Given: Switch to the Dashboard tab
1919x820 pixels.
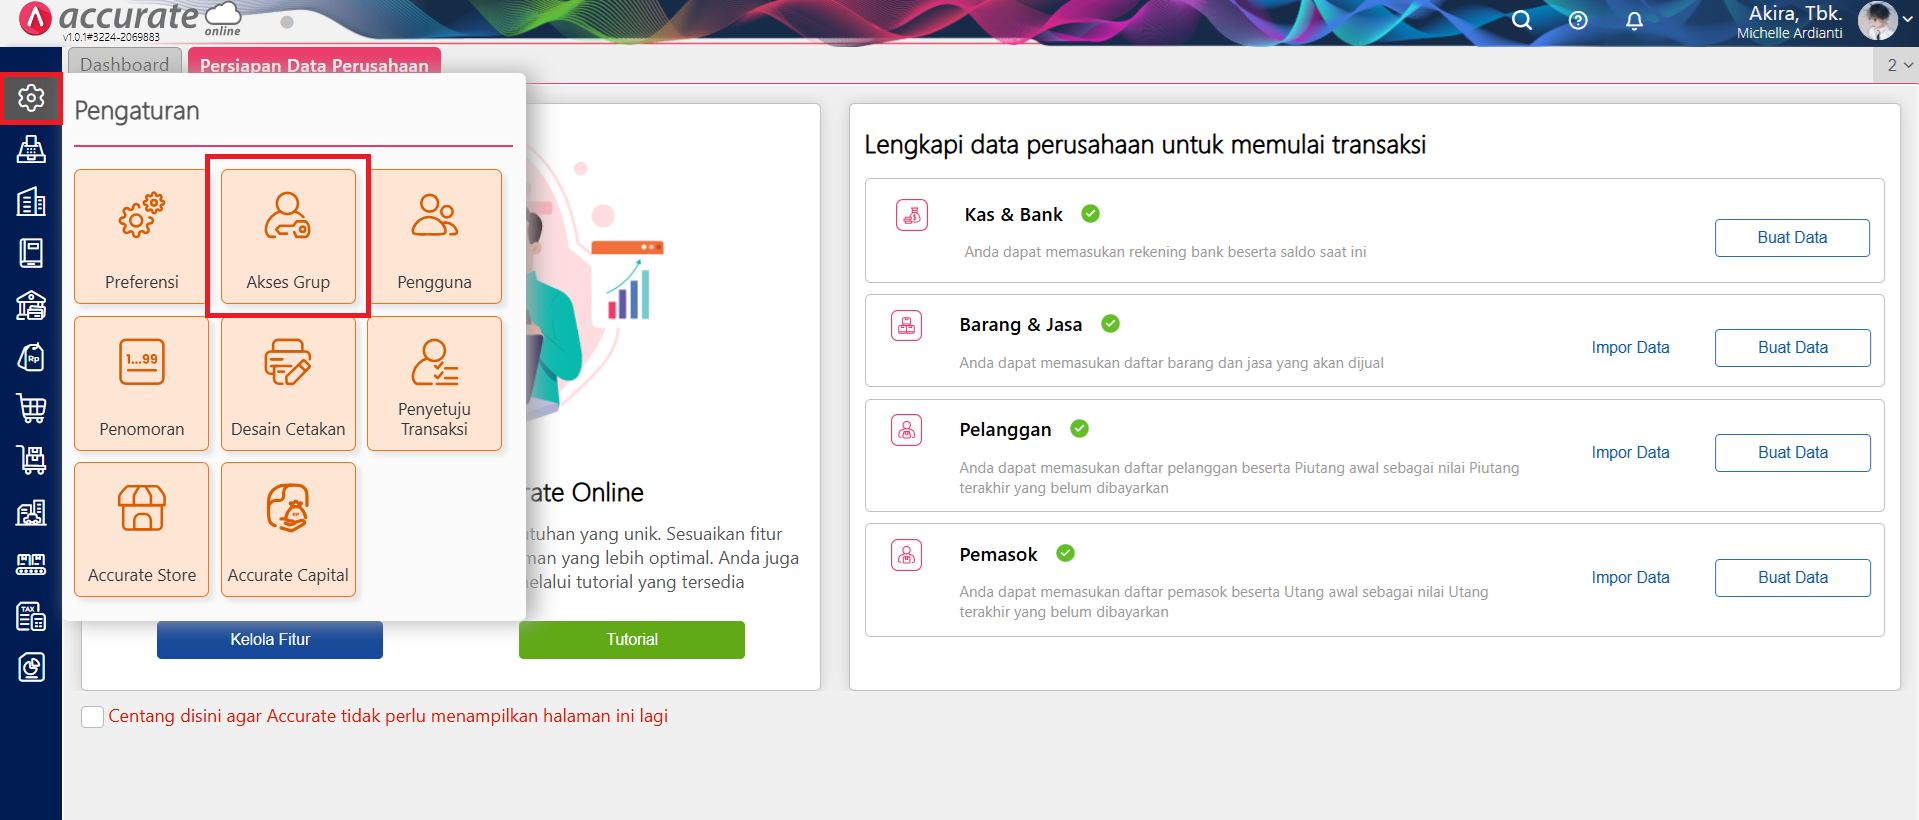Looking at the screenshot, I should coord(125,65).
